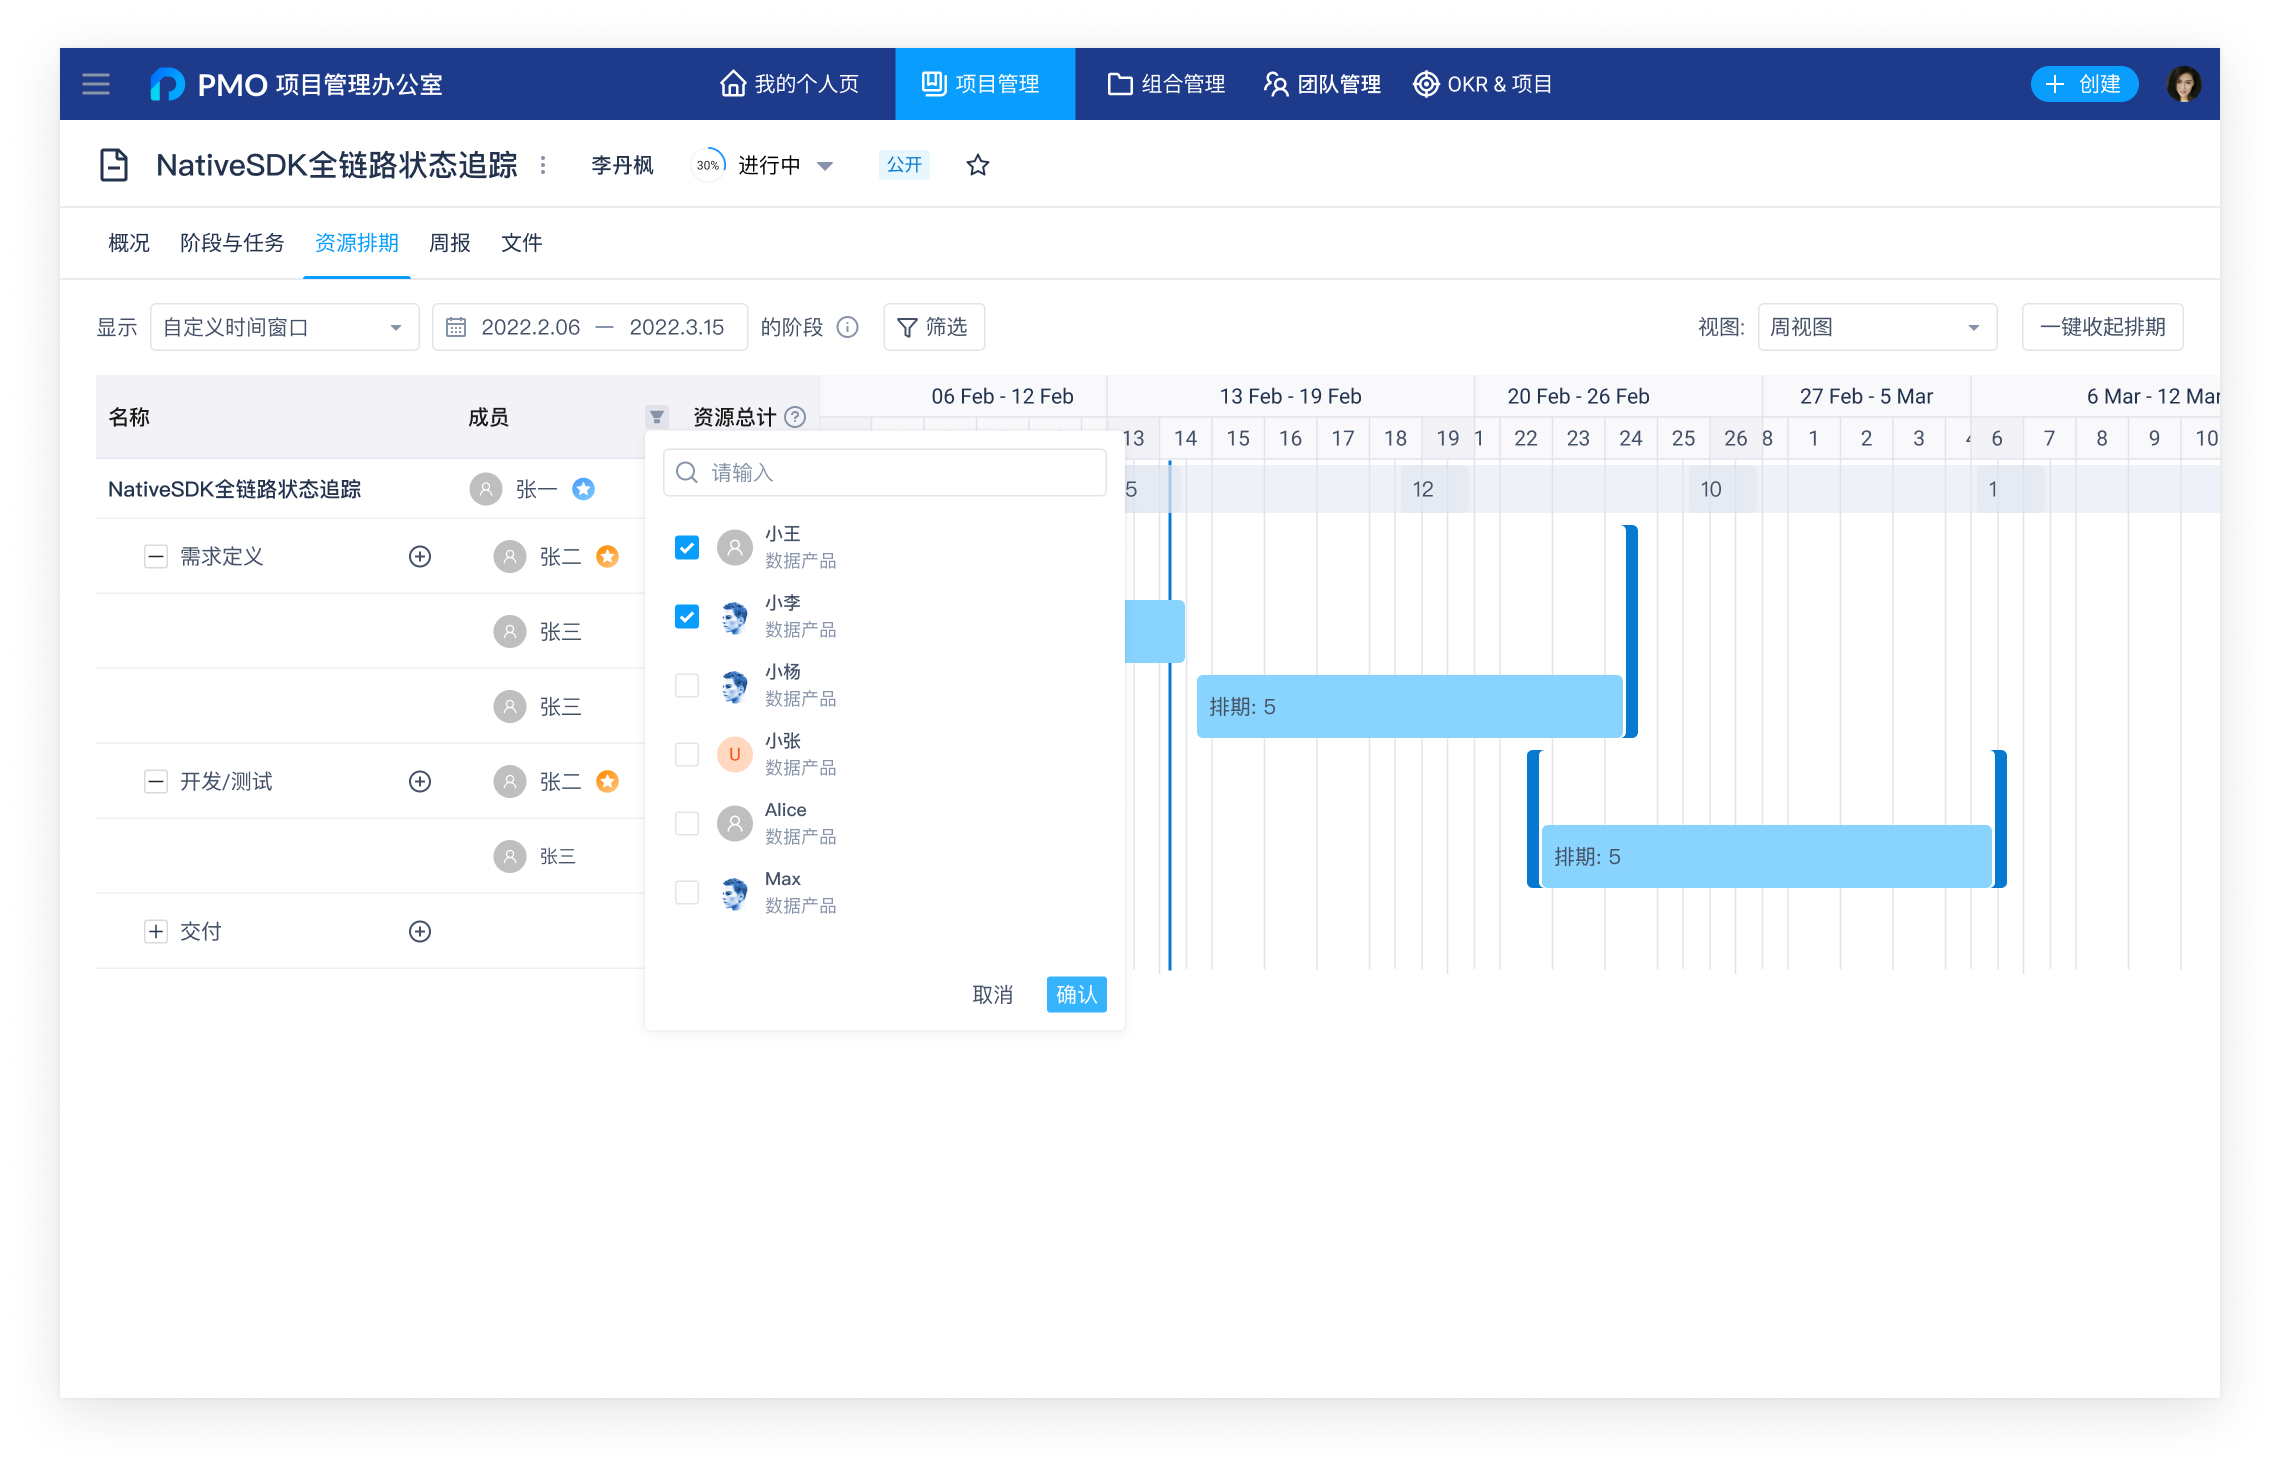Open the 自定义时间窗口 dropdown
This screenshot has height=1470, width=2280.
coord(284,326)
